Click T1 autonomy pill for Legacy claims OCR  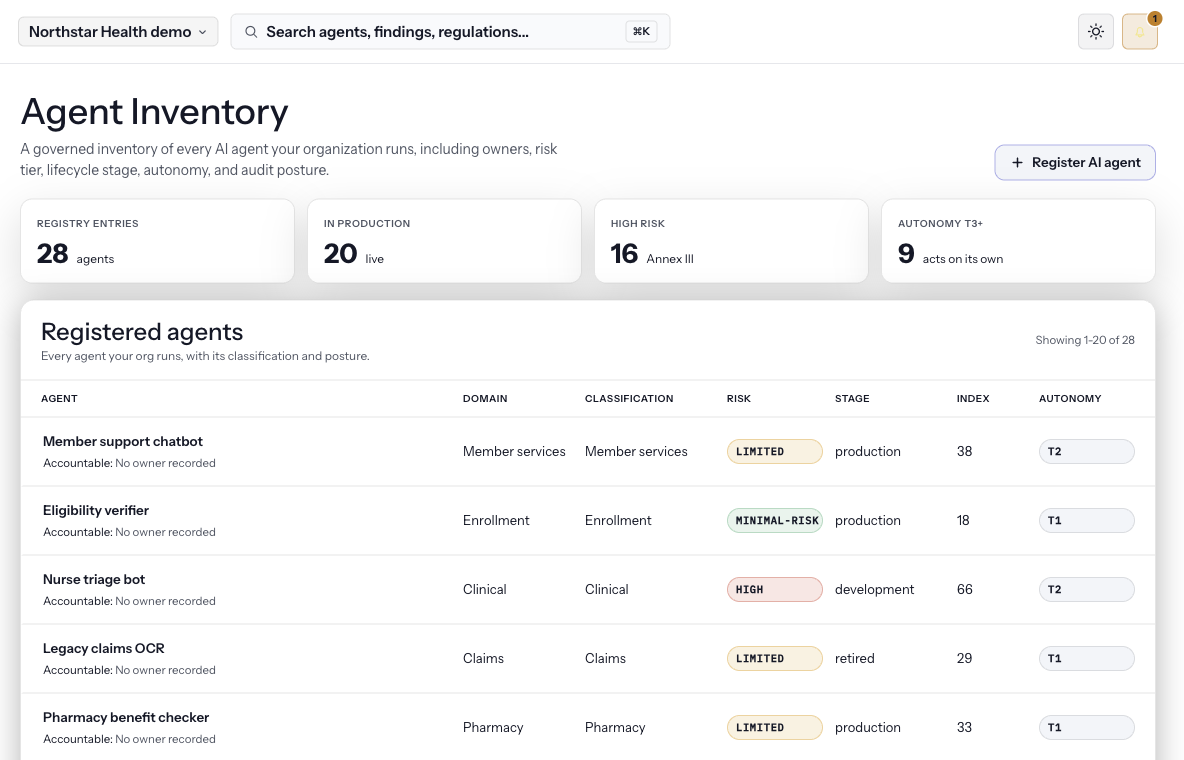[1087, 659]
